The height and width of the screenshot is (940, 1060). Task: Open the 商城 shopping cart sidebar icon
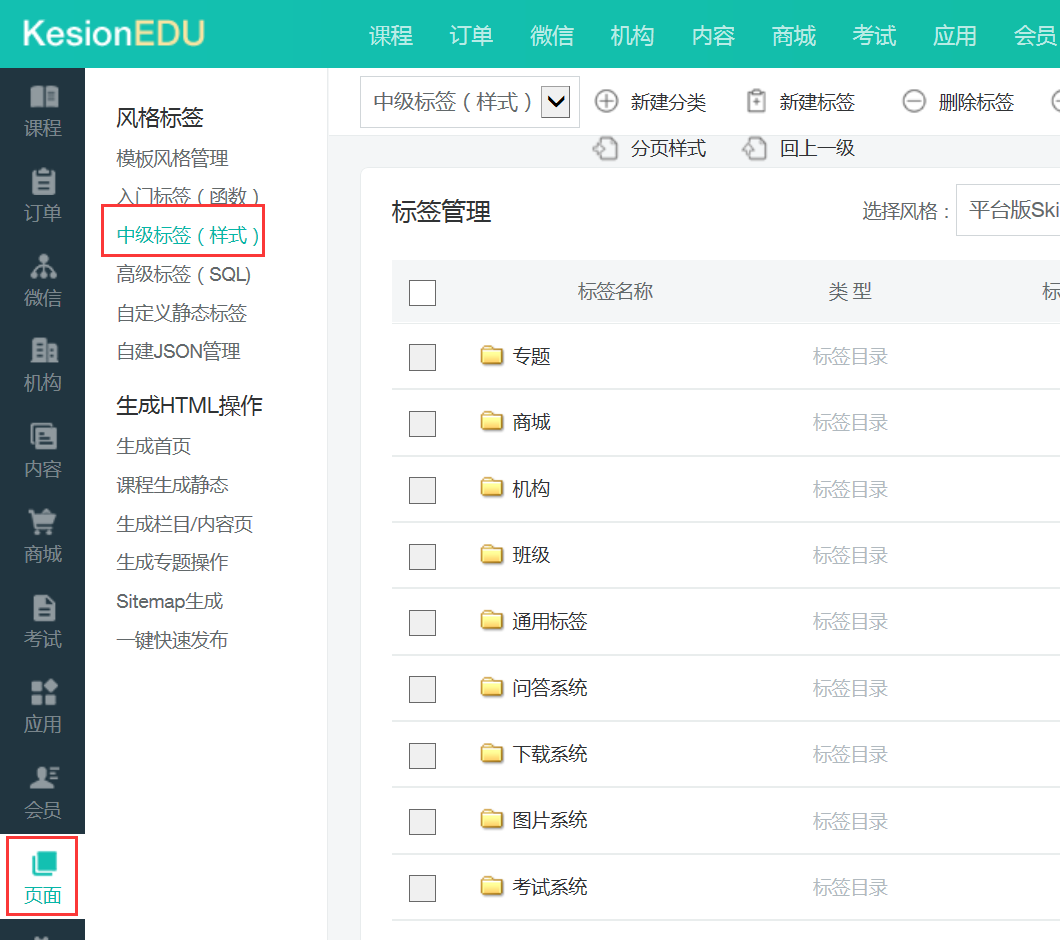tap(42, 523)
